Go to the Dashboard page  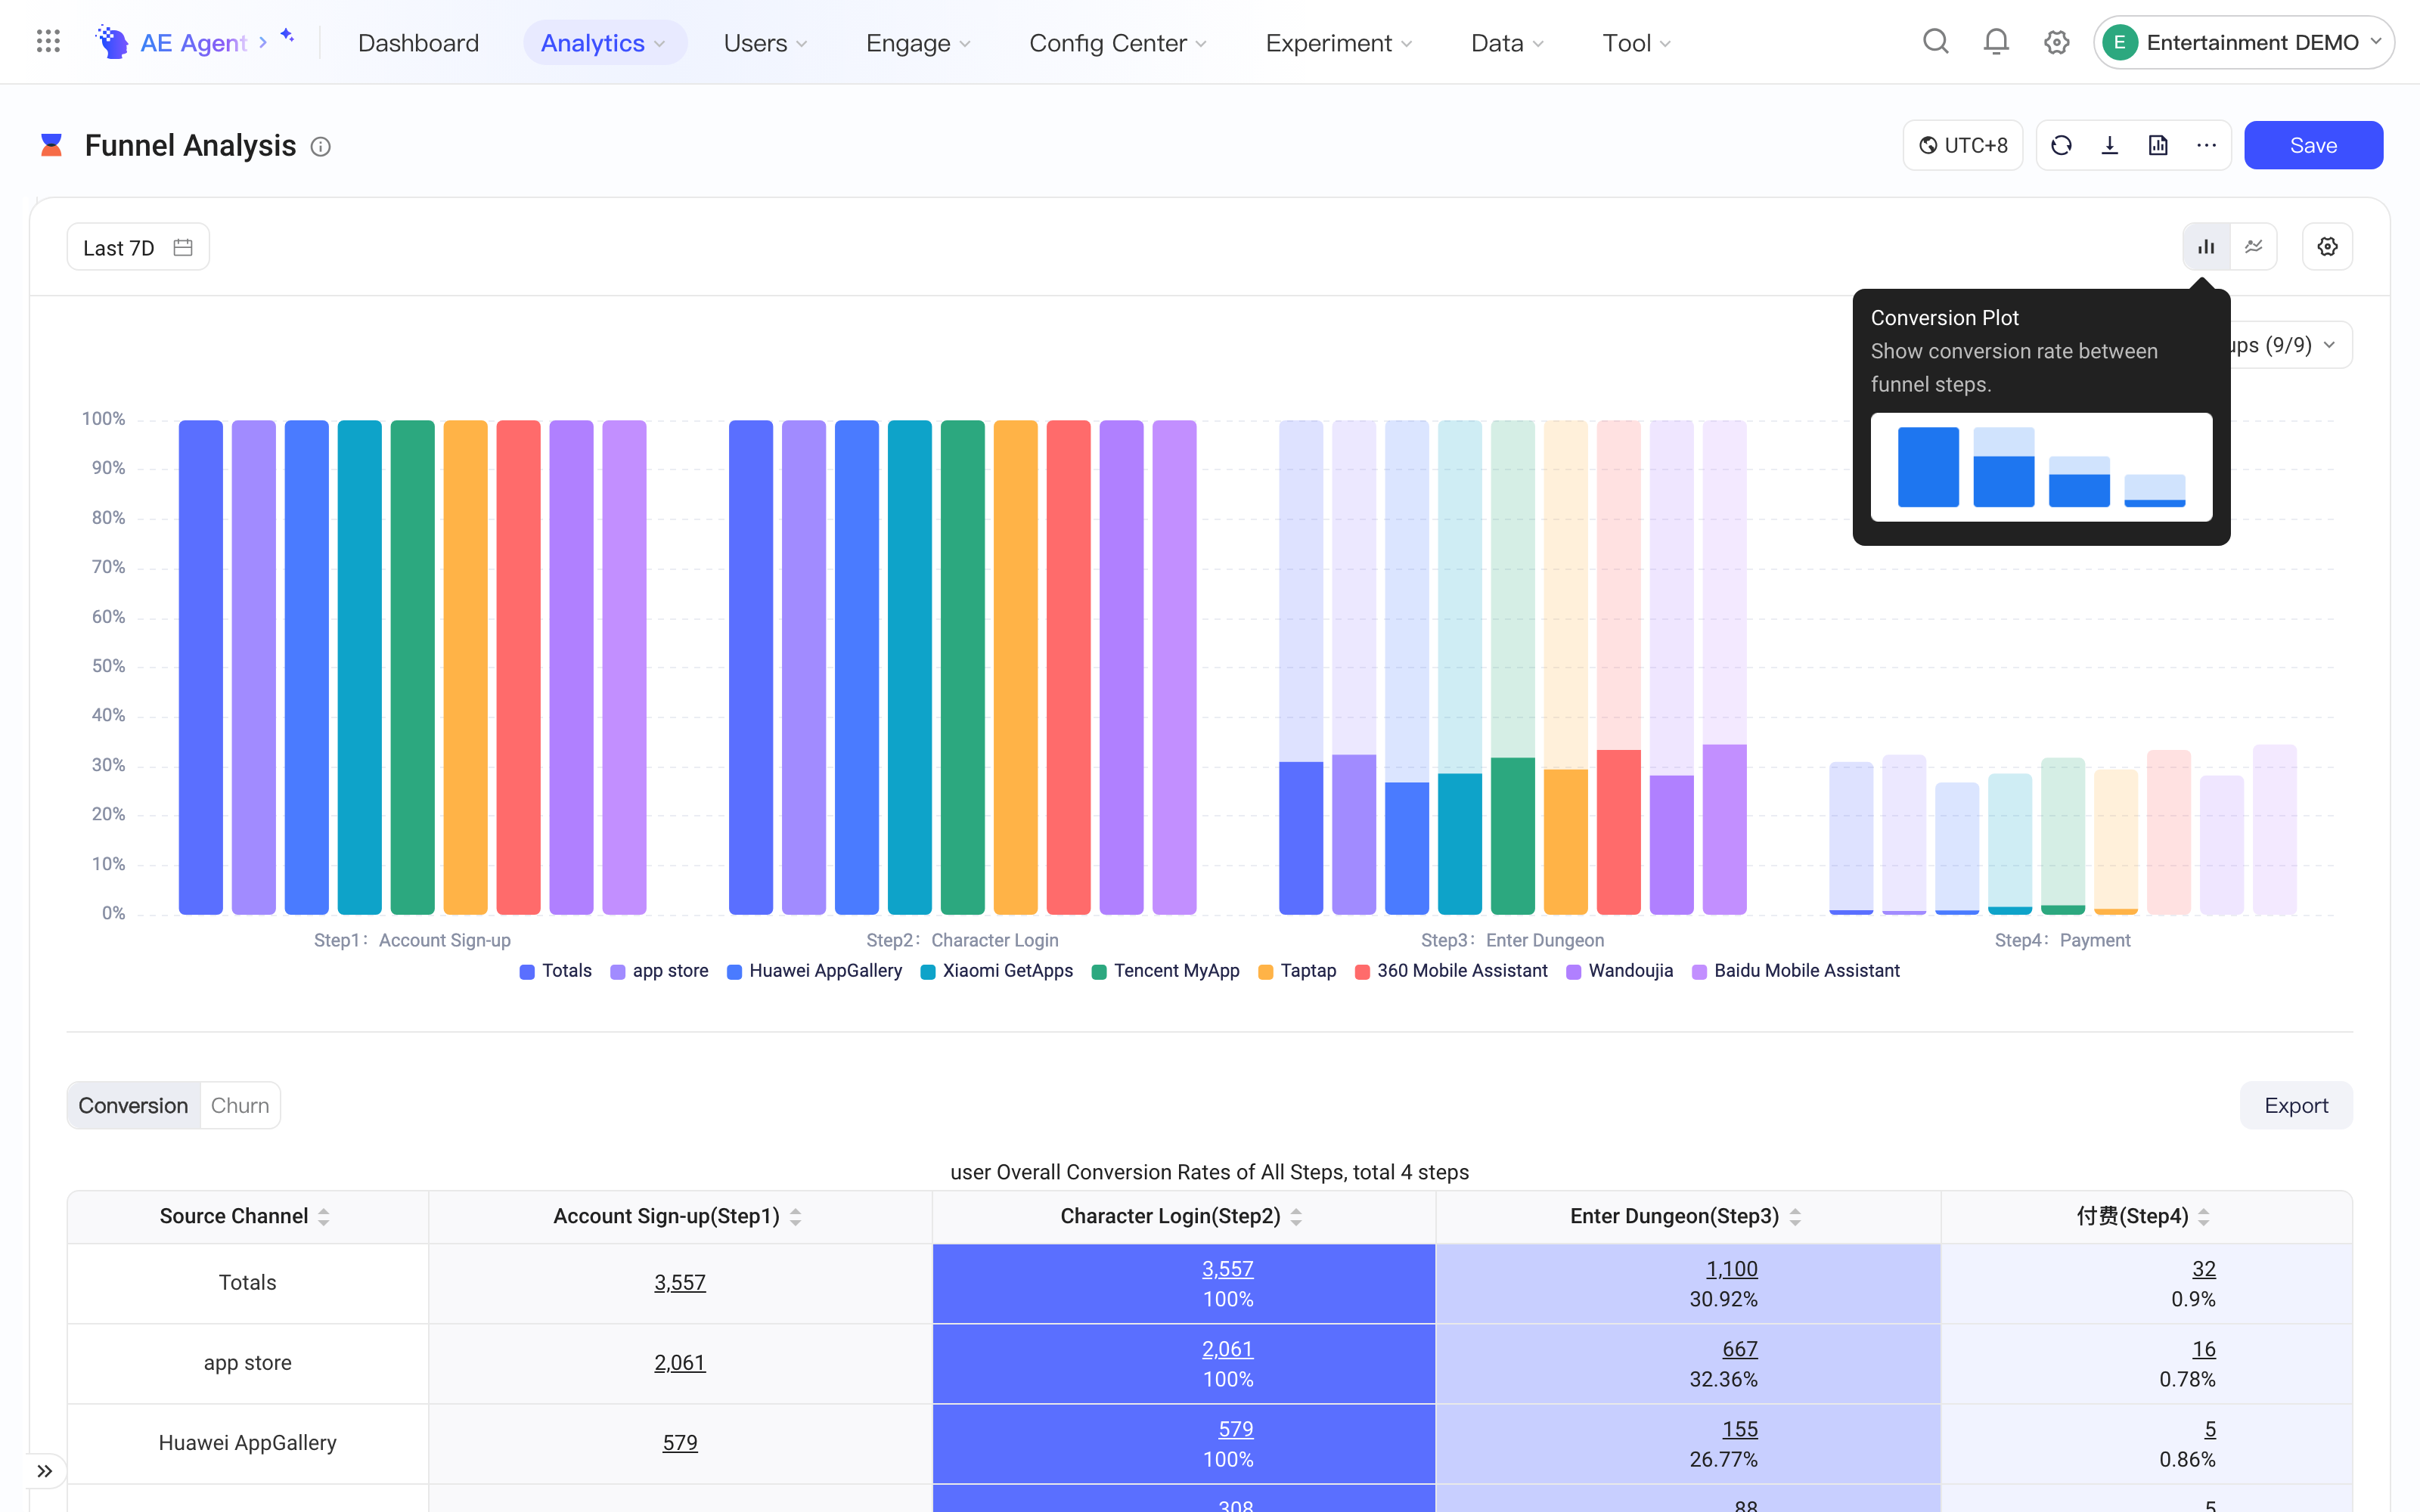(418, 42)
